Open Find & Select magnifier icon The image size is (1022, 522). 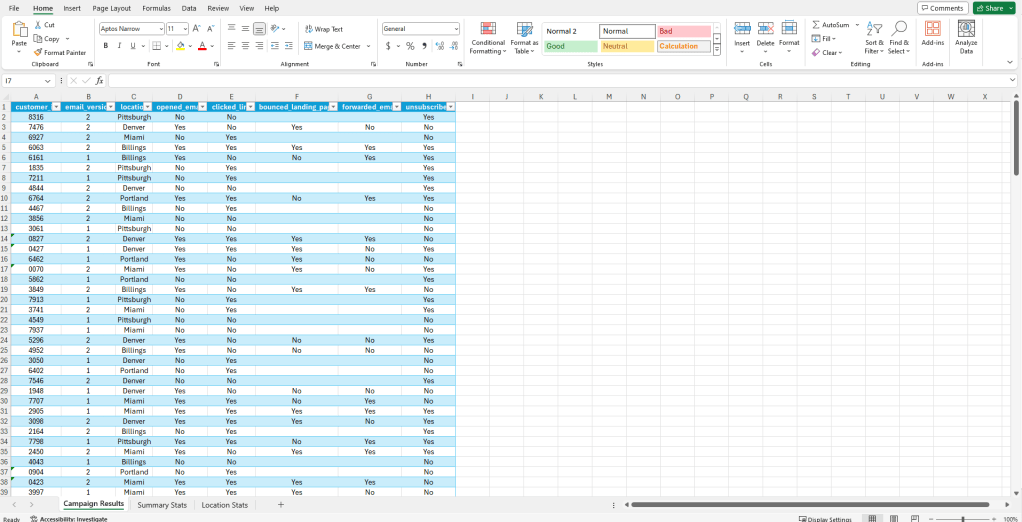pos(899,29)
